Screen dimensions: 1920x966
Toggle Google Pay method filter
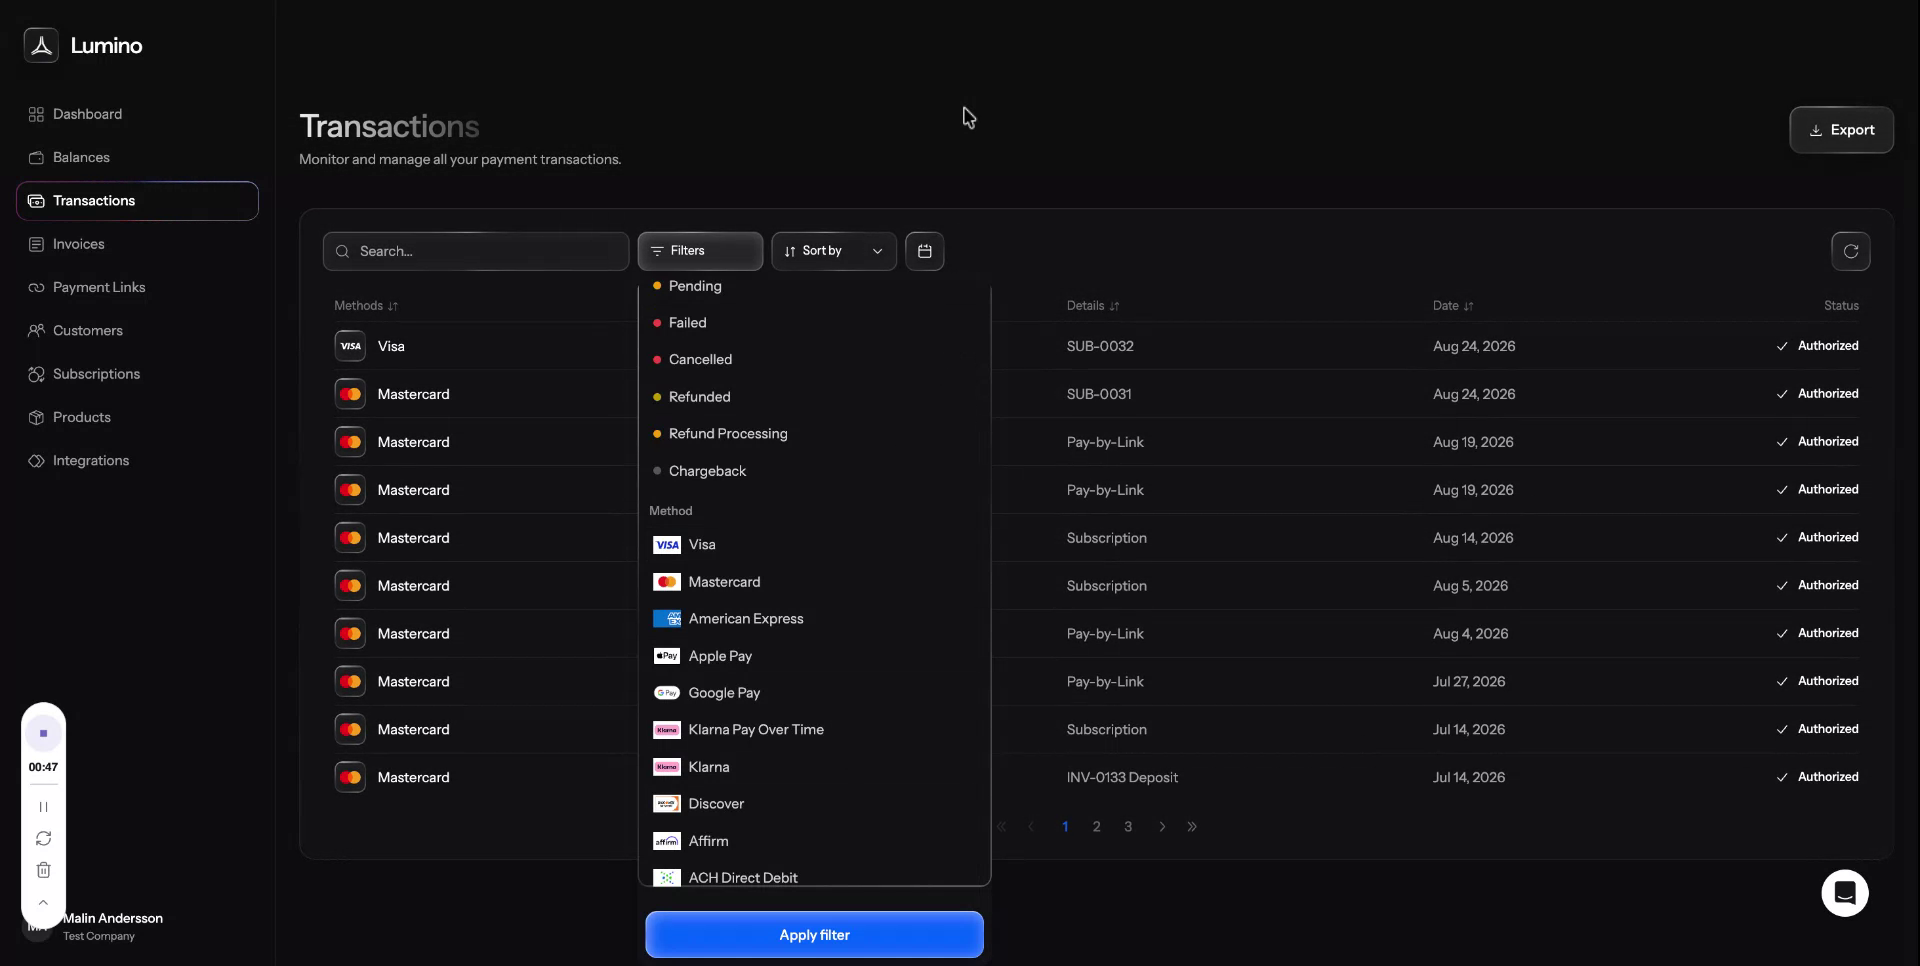click(x=814, y=693)
